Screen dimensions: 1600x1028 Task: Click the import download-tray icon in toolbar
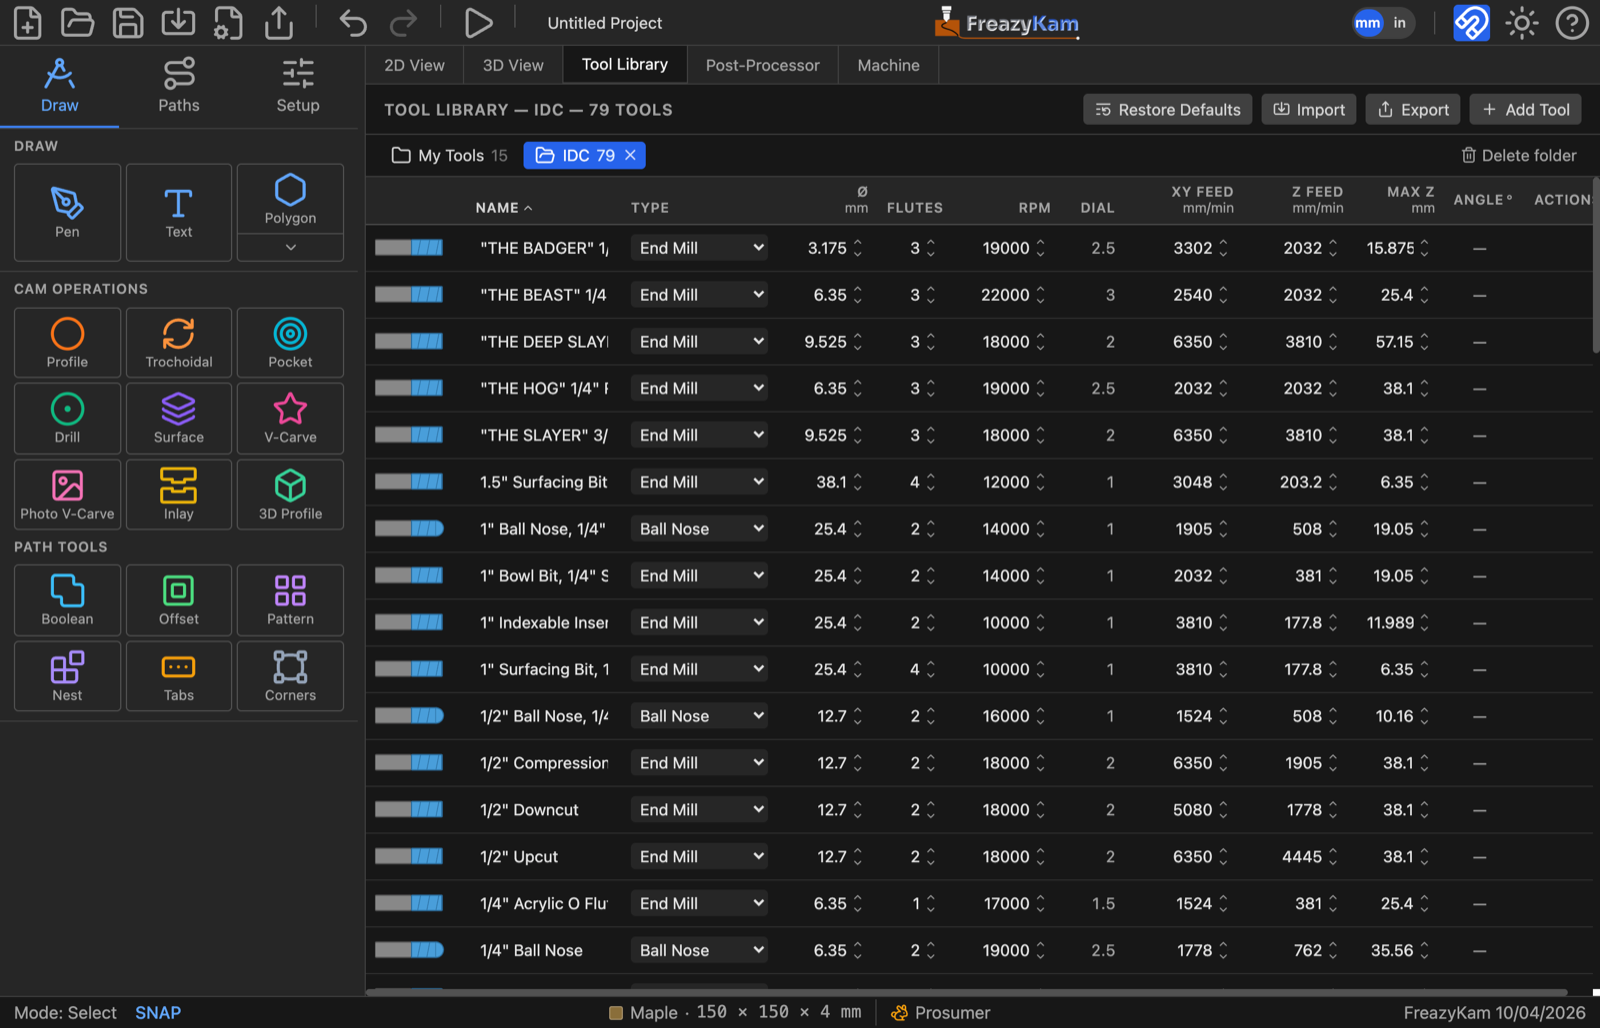coord(178,22)
